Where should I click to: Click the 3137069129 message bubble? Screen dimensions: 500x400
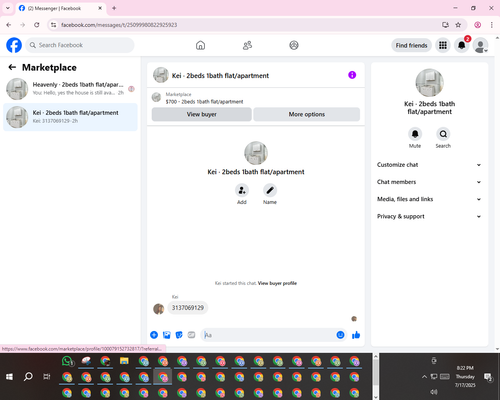(x=188, y=308)
